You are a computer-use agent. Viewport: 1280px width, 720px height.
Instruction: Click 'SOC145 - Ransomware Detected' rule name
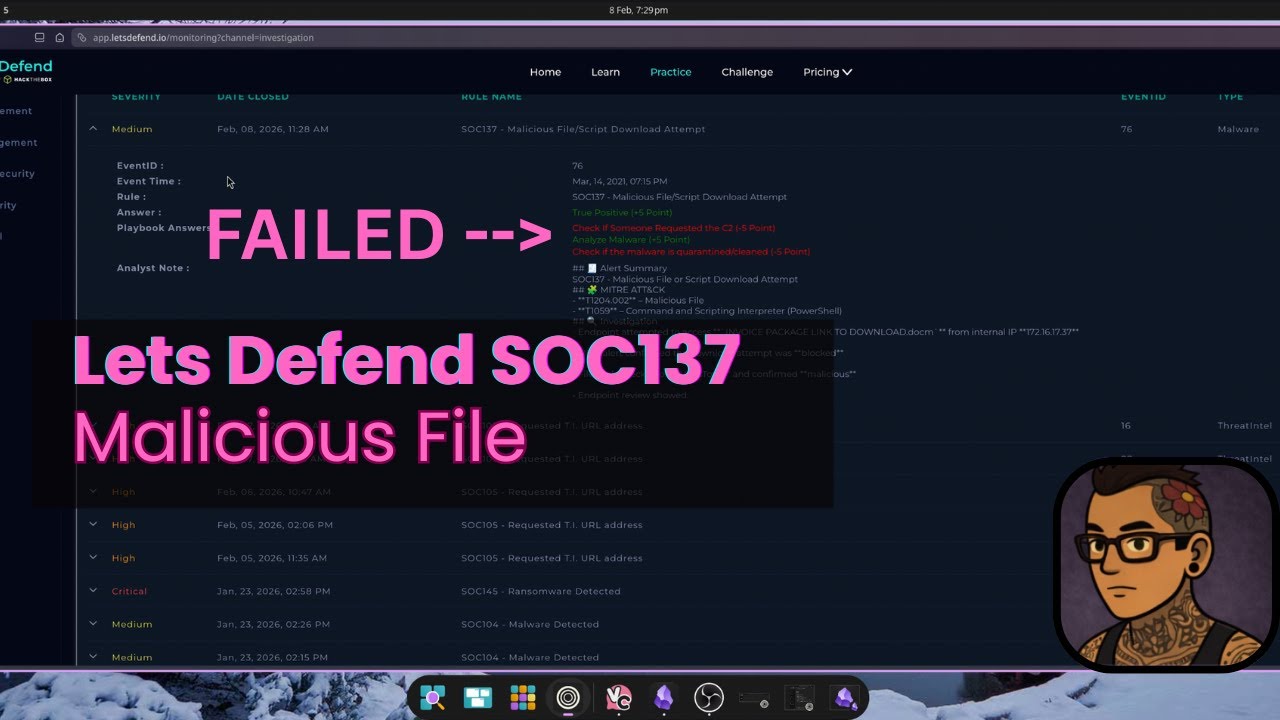(541, 590)
